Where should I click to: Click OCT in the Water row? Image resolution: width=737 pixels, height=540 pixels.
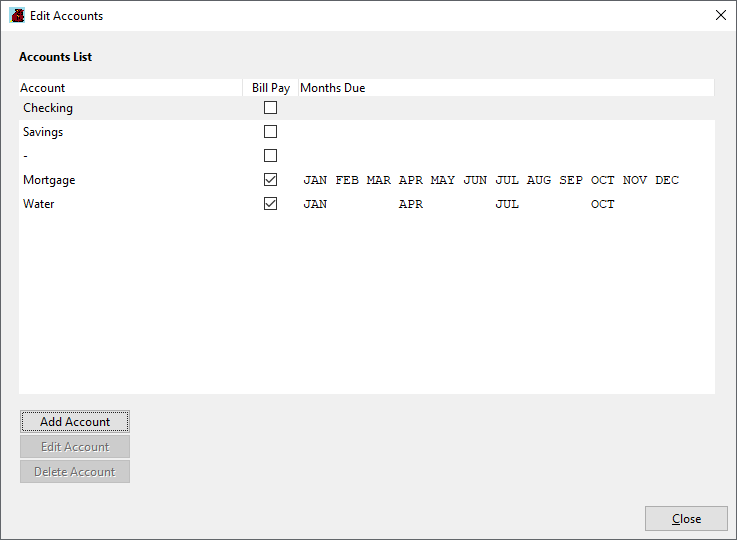(603, 204)
